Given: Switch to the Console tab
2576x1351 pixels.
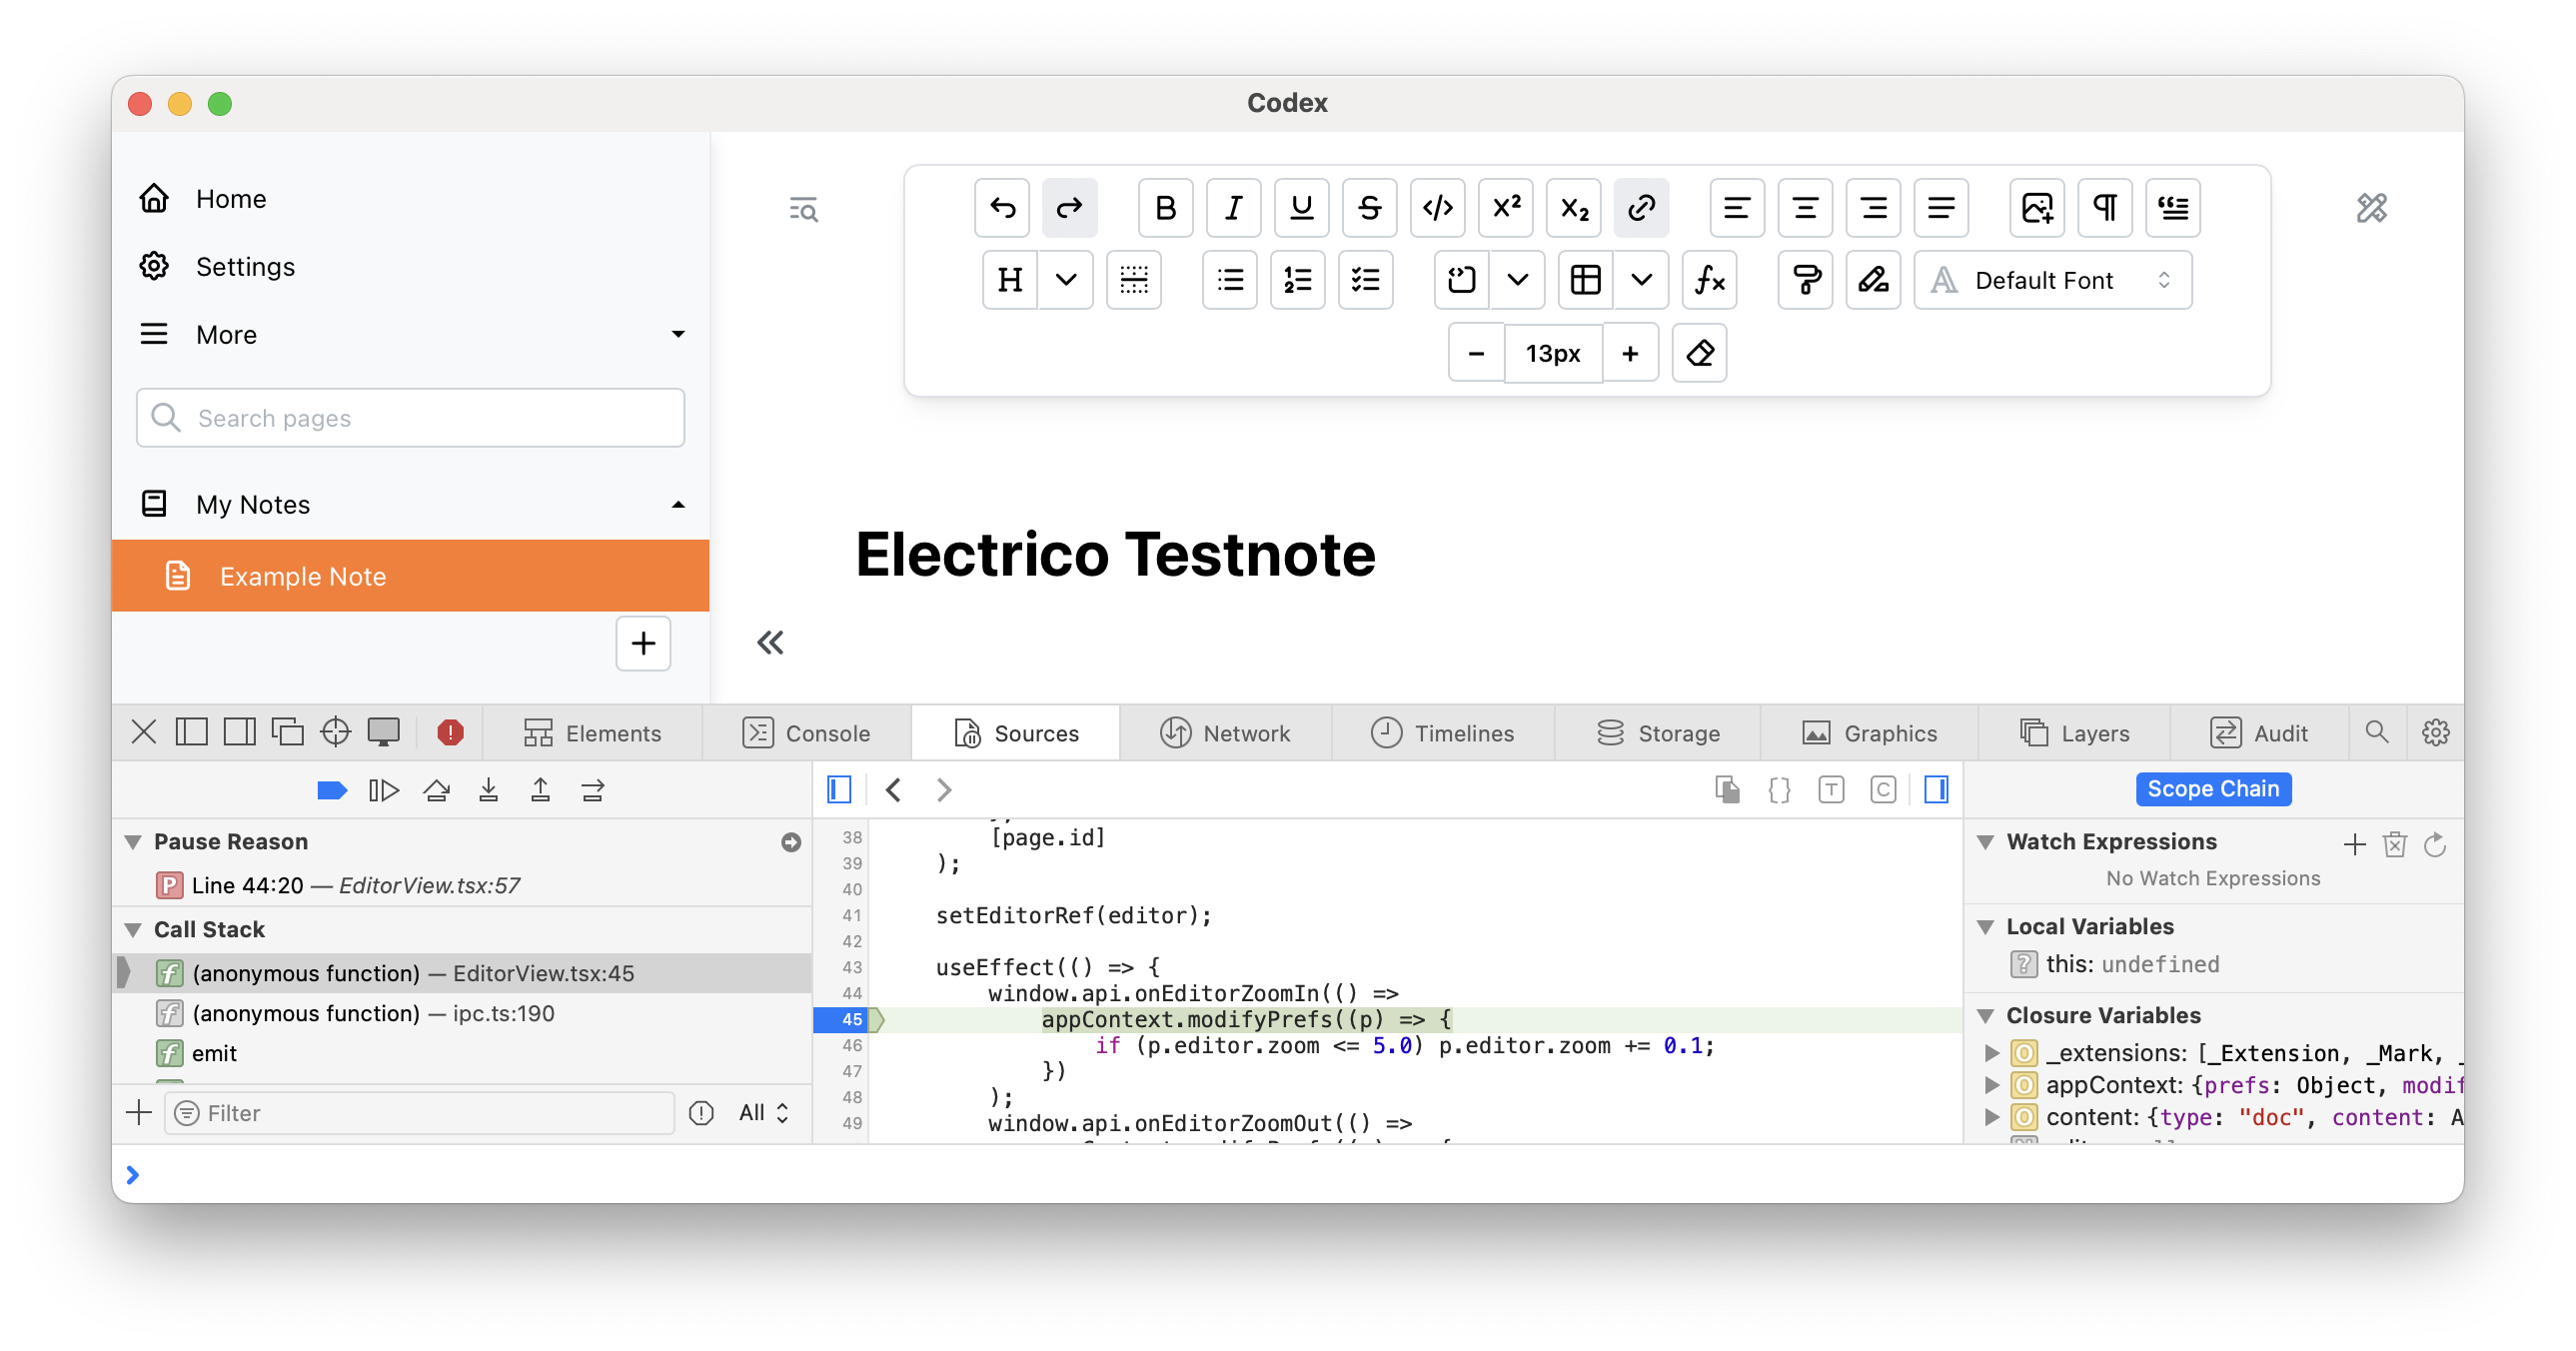Looking at the screenshot, I should pyautogui.click(x=807, y=733).
